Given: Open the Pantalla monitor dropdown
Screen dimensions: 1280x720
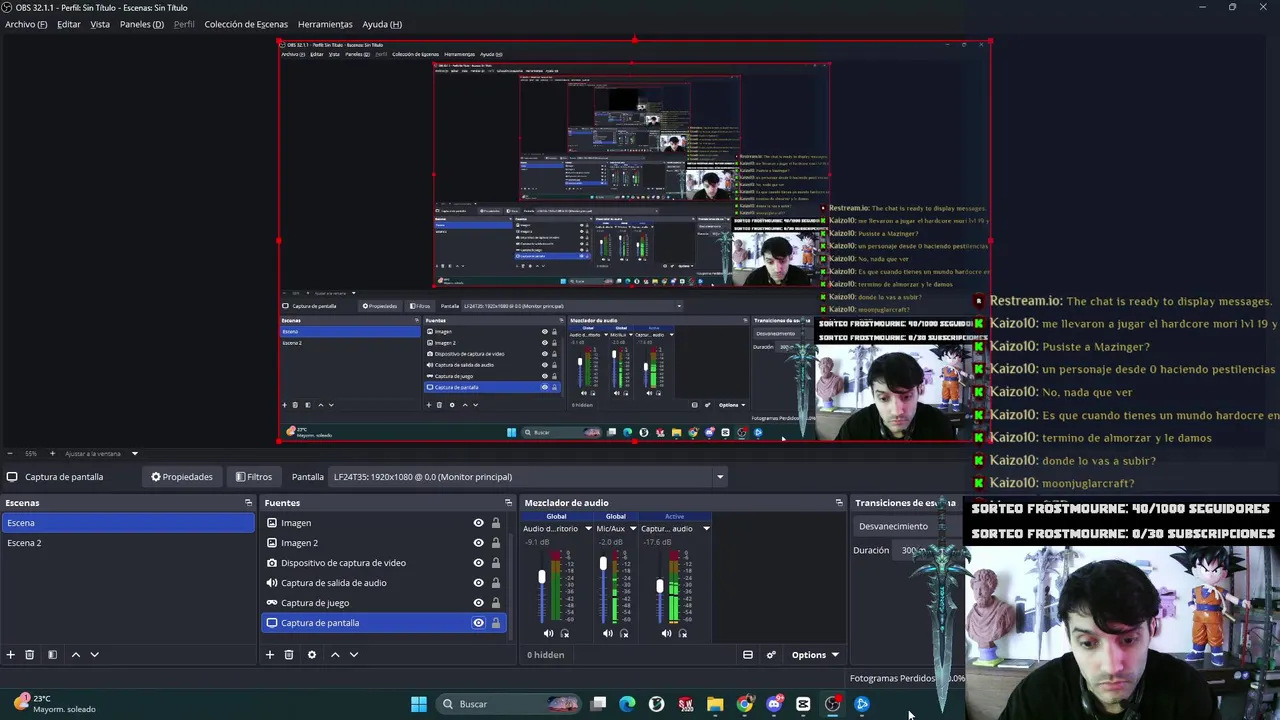Looking at the screenshot, I should pyautogui.click(x=528, y=477).
